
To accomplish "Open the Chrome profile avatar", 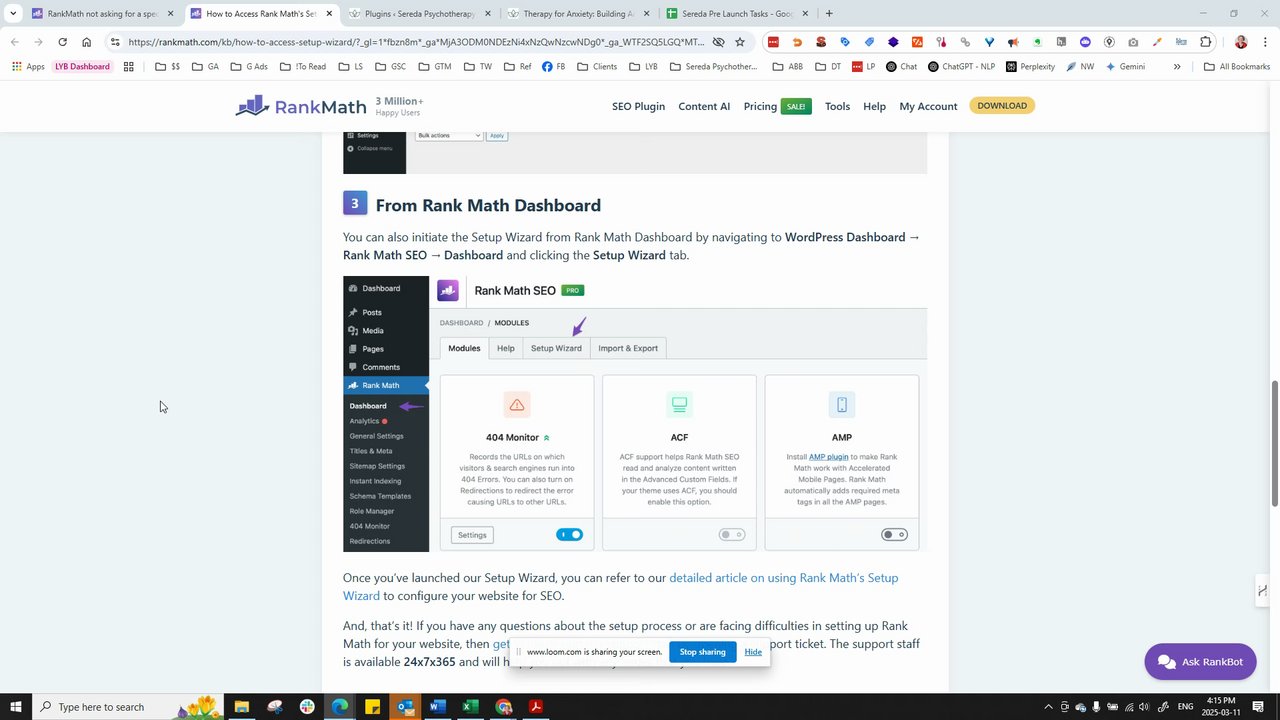I will click(x=1241, y=42).
